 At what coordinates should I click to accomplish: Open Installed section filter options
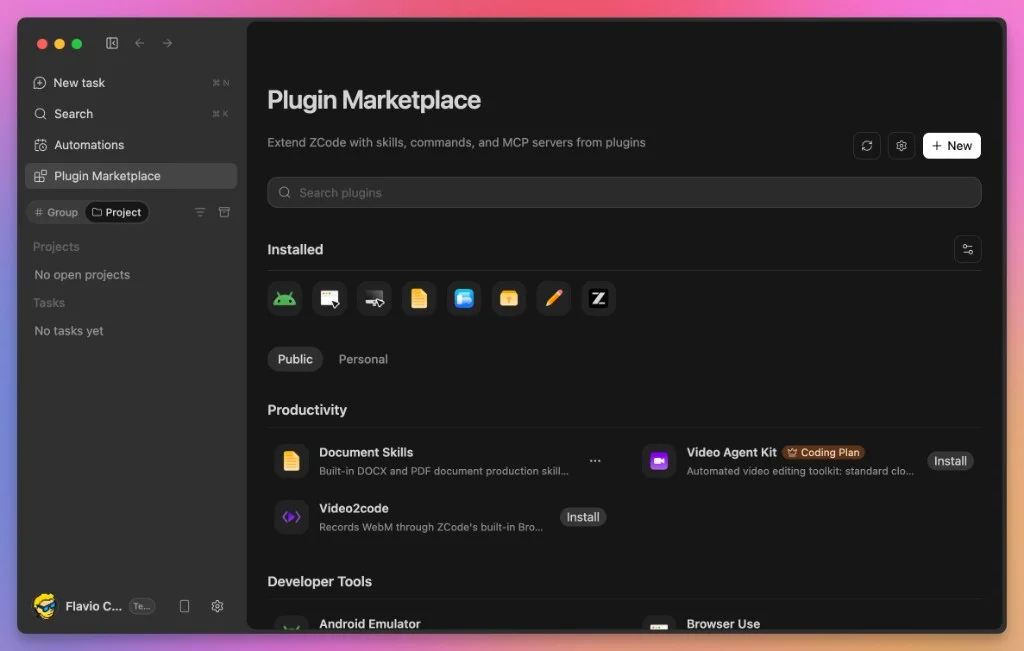[x=967, y=249]
